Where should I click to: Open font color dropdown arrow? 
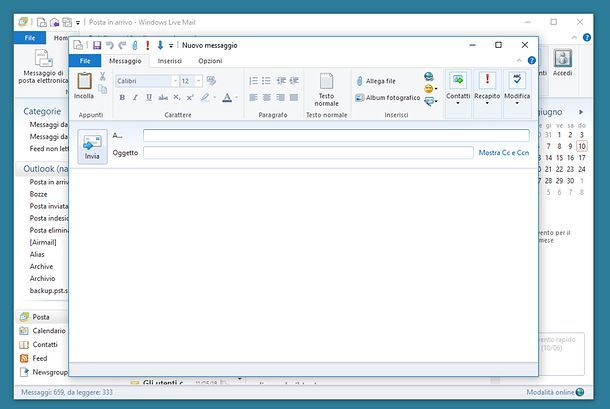tap(237, 97)
